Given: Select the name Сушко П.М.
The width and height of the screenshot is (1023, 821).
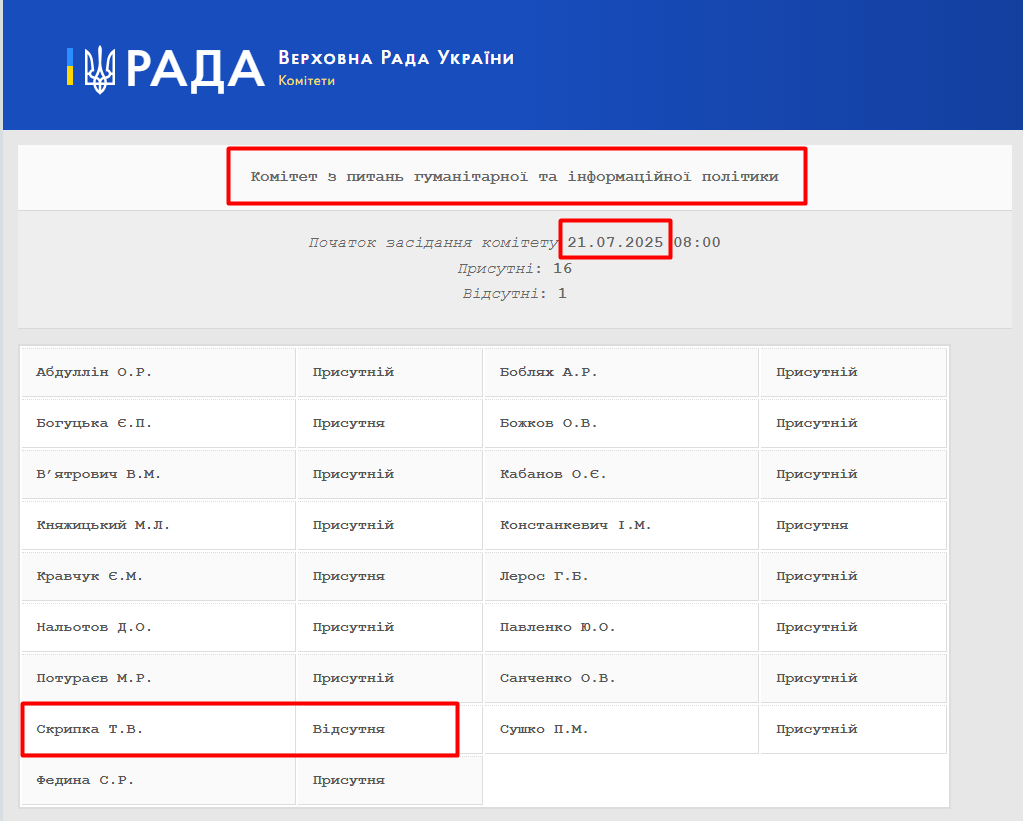Looking at the screenshot, I should tap(544, 728).
